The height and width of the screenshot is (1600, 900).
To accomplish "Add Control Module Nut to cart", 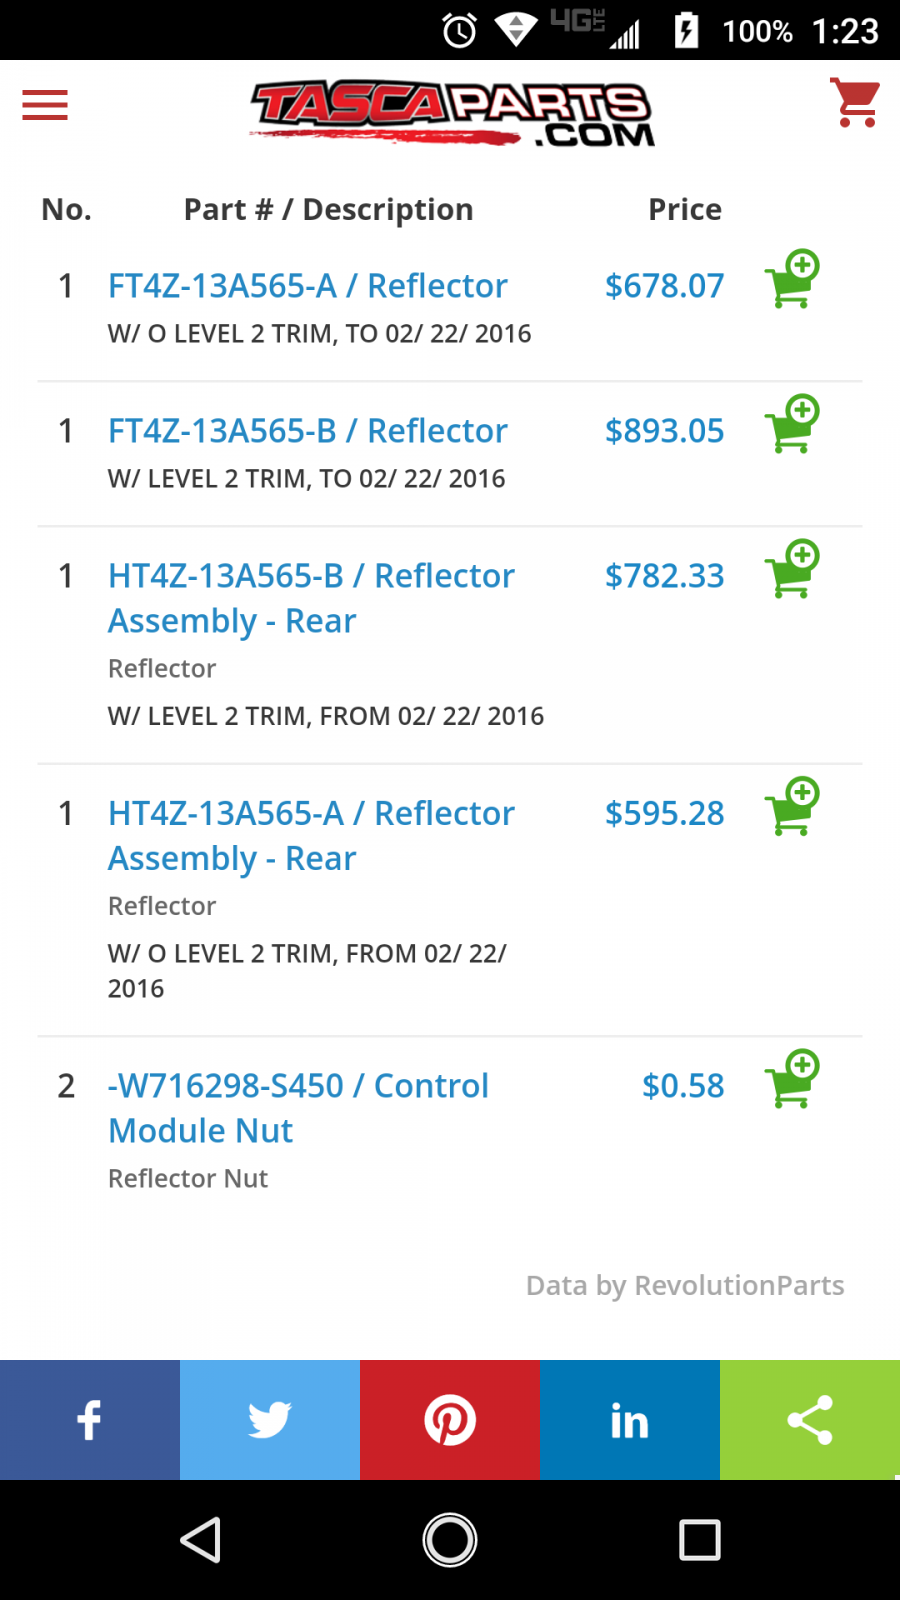I will pos(792,1079).
